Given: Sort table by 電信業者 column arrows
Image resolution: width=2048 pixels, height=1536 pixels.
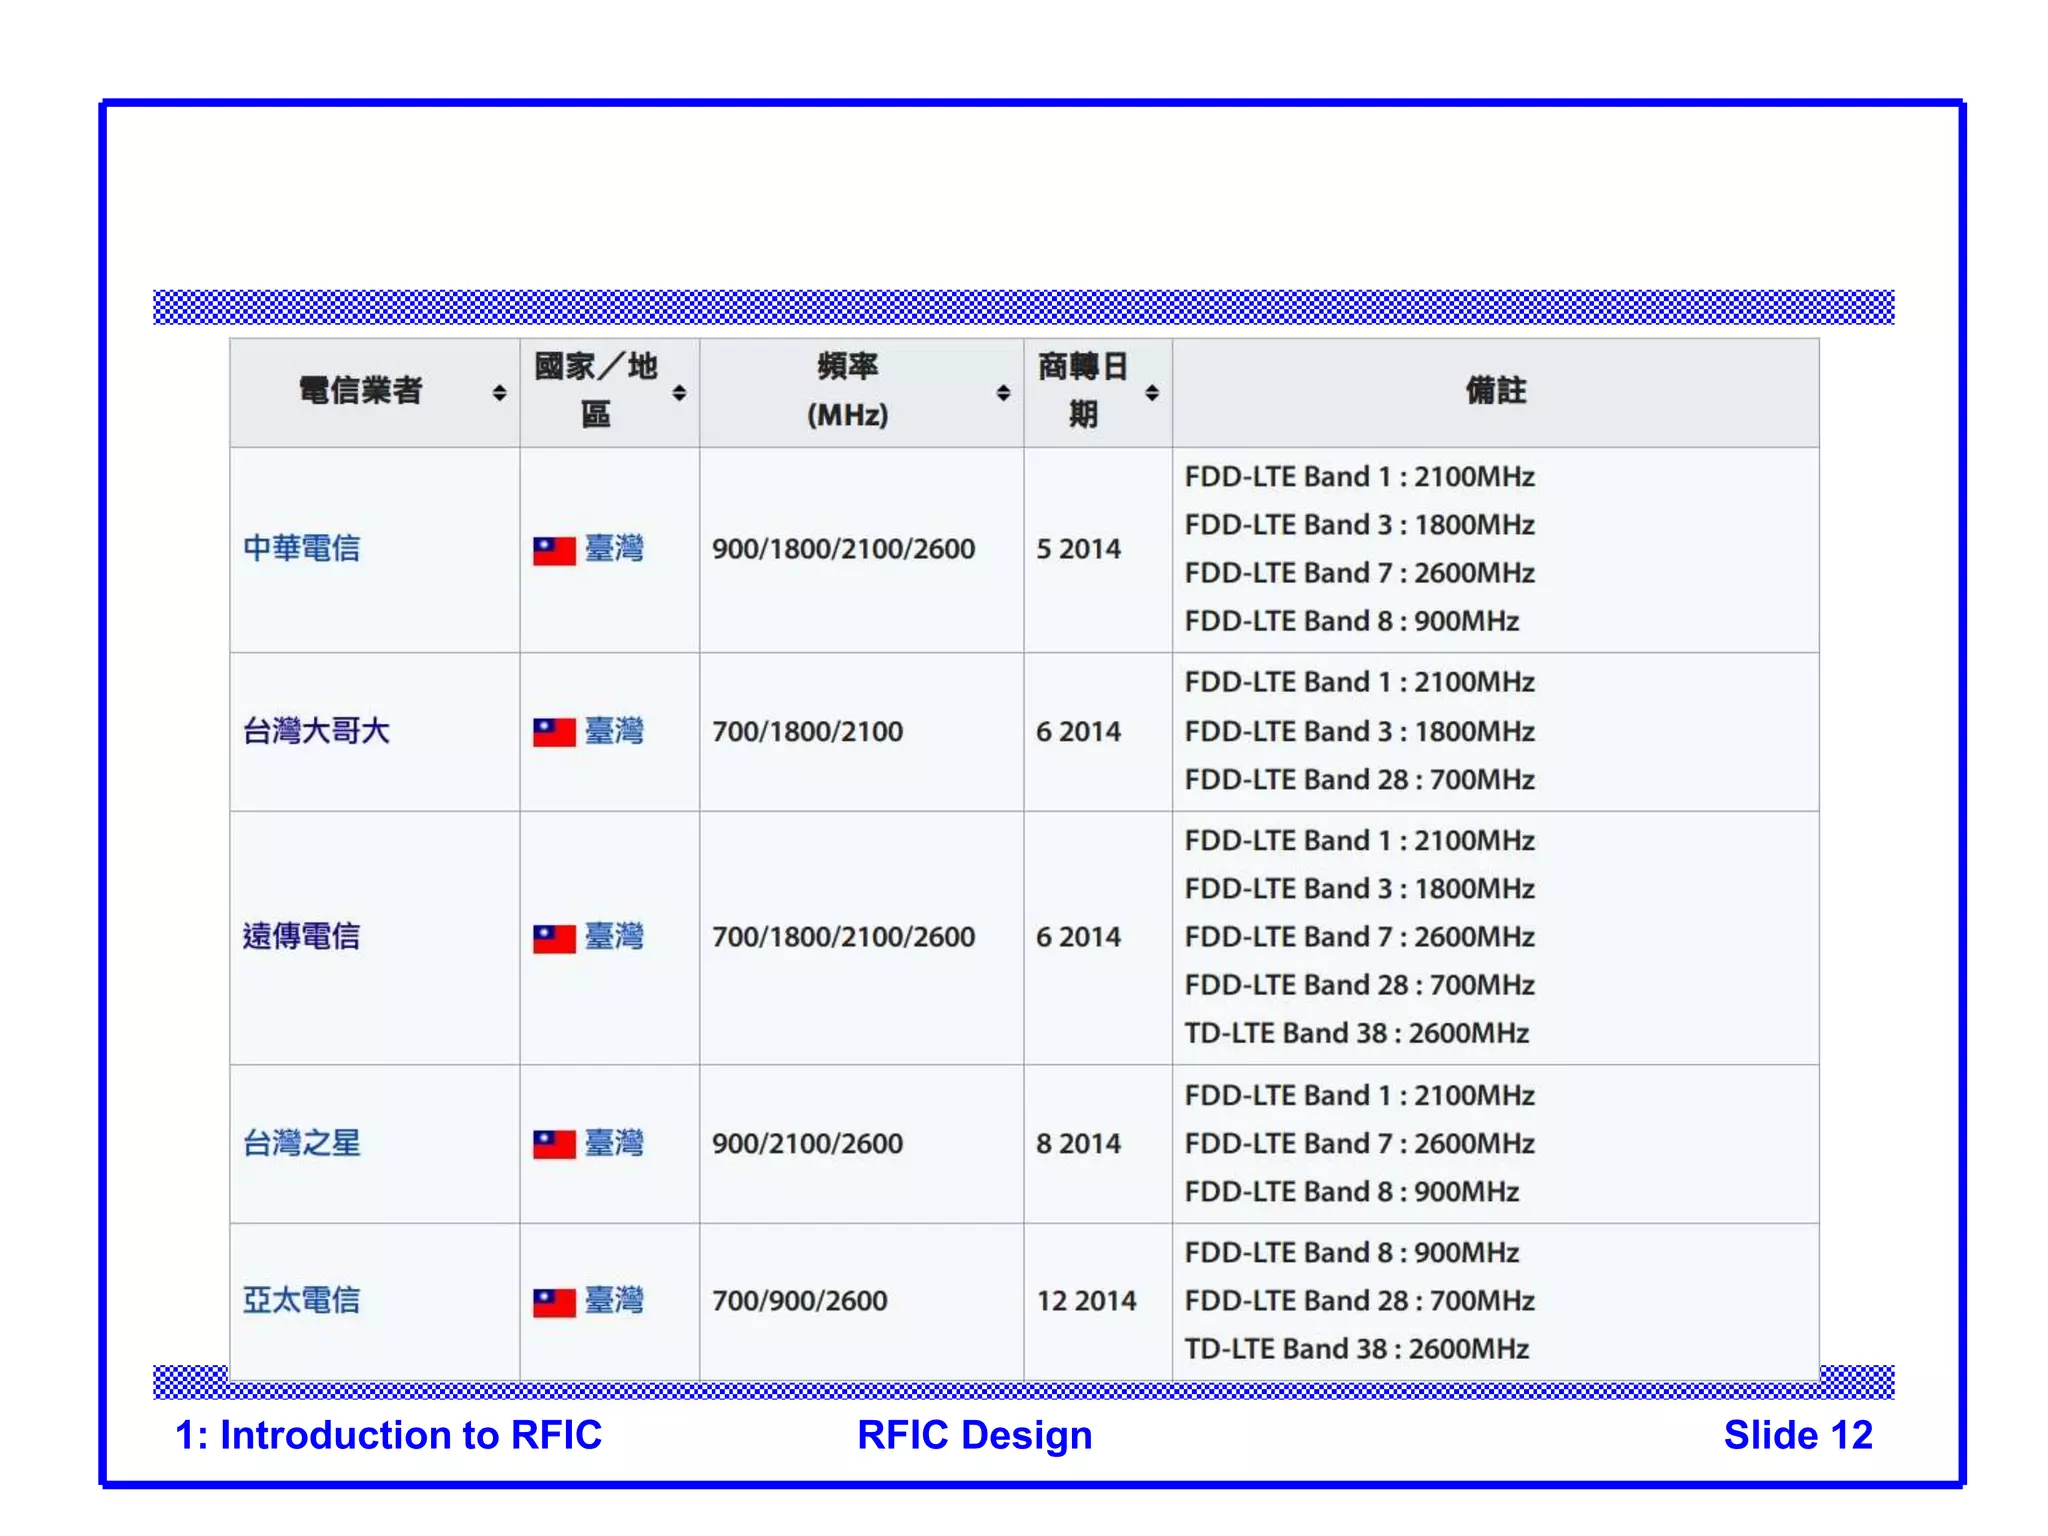Looking at the screenshot, I should 499,393.
